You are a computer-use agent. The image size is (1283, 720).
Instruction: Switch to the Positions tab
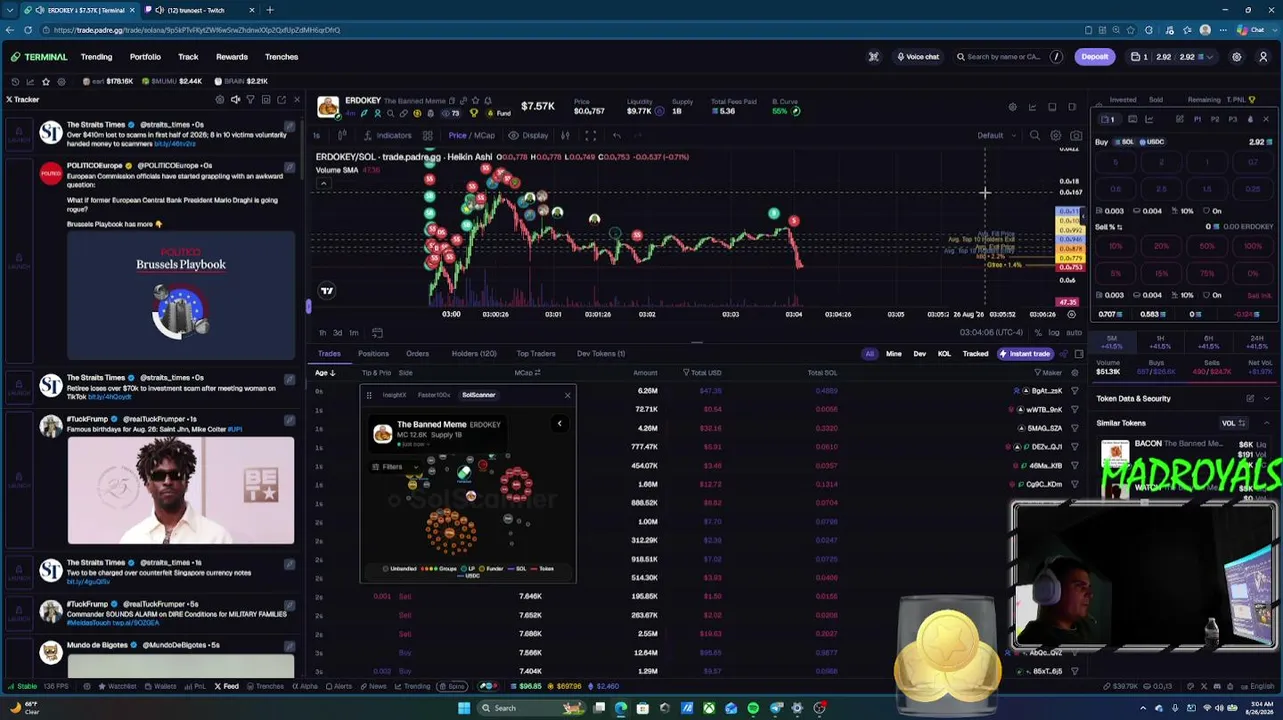pos(373,354)
